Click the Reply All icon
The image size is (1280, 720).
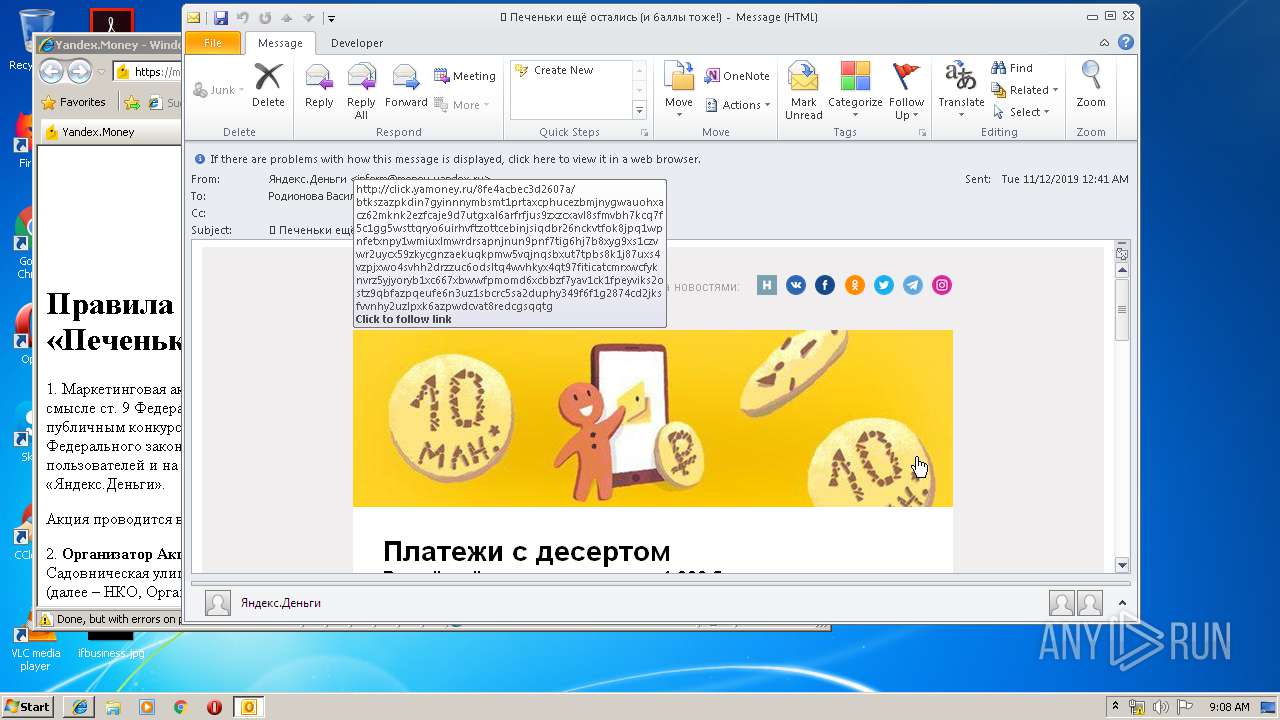(x=361, y=90)
